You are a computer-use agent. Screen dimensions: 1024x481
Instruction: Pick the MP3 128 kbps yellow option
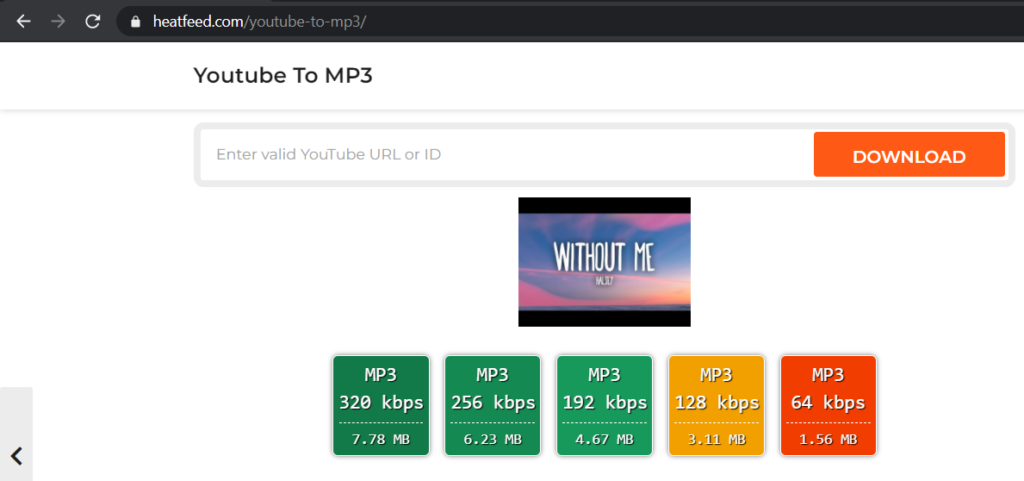pos(716,405)
